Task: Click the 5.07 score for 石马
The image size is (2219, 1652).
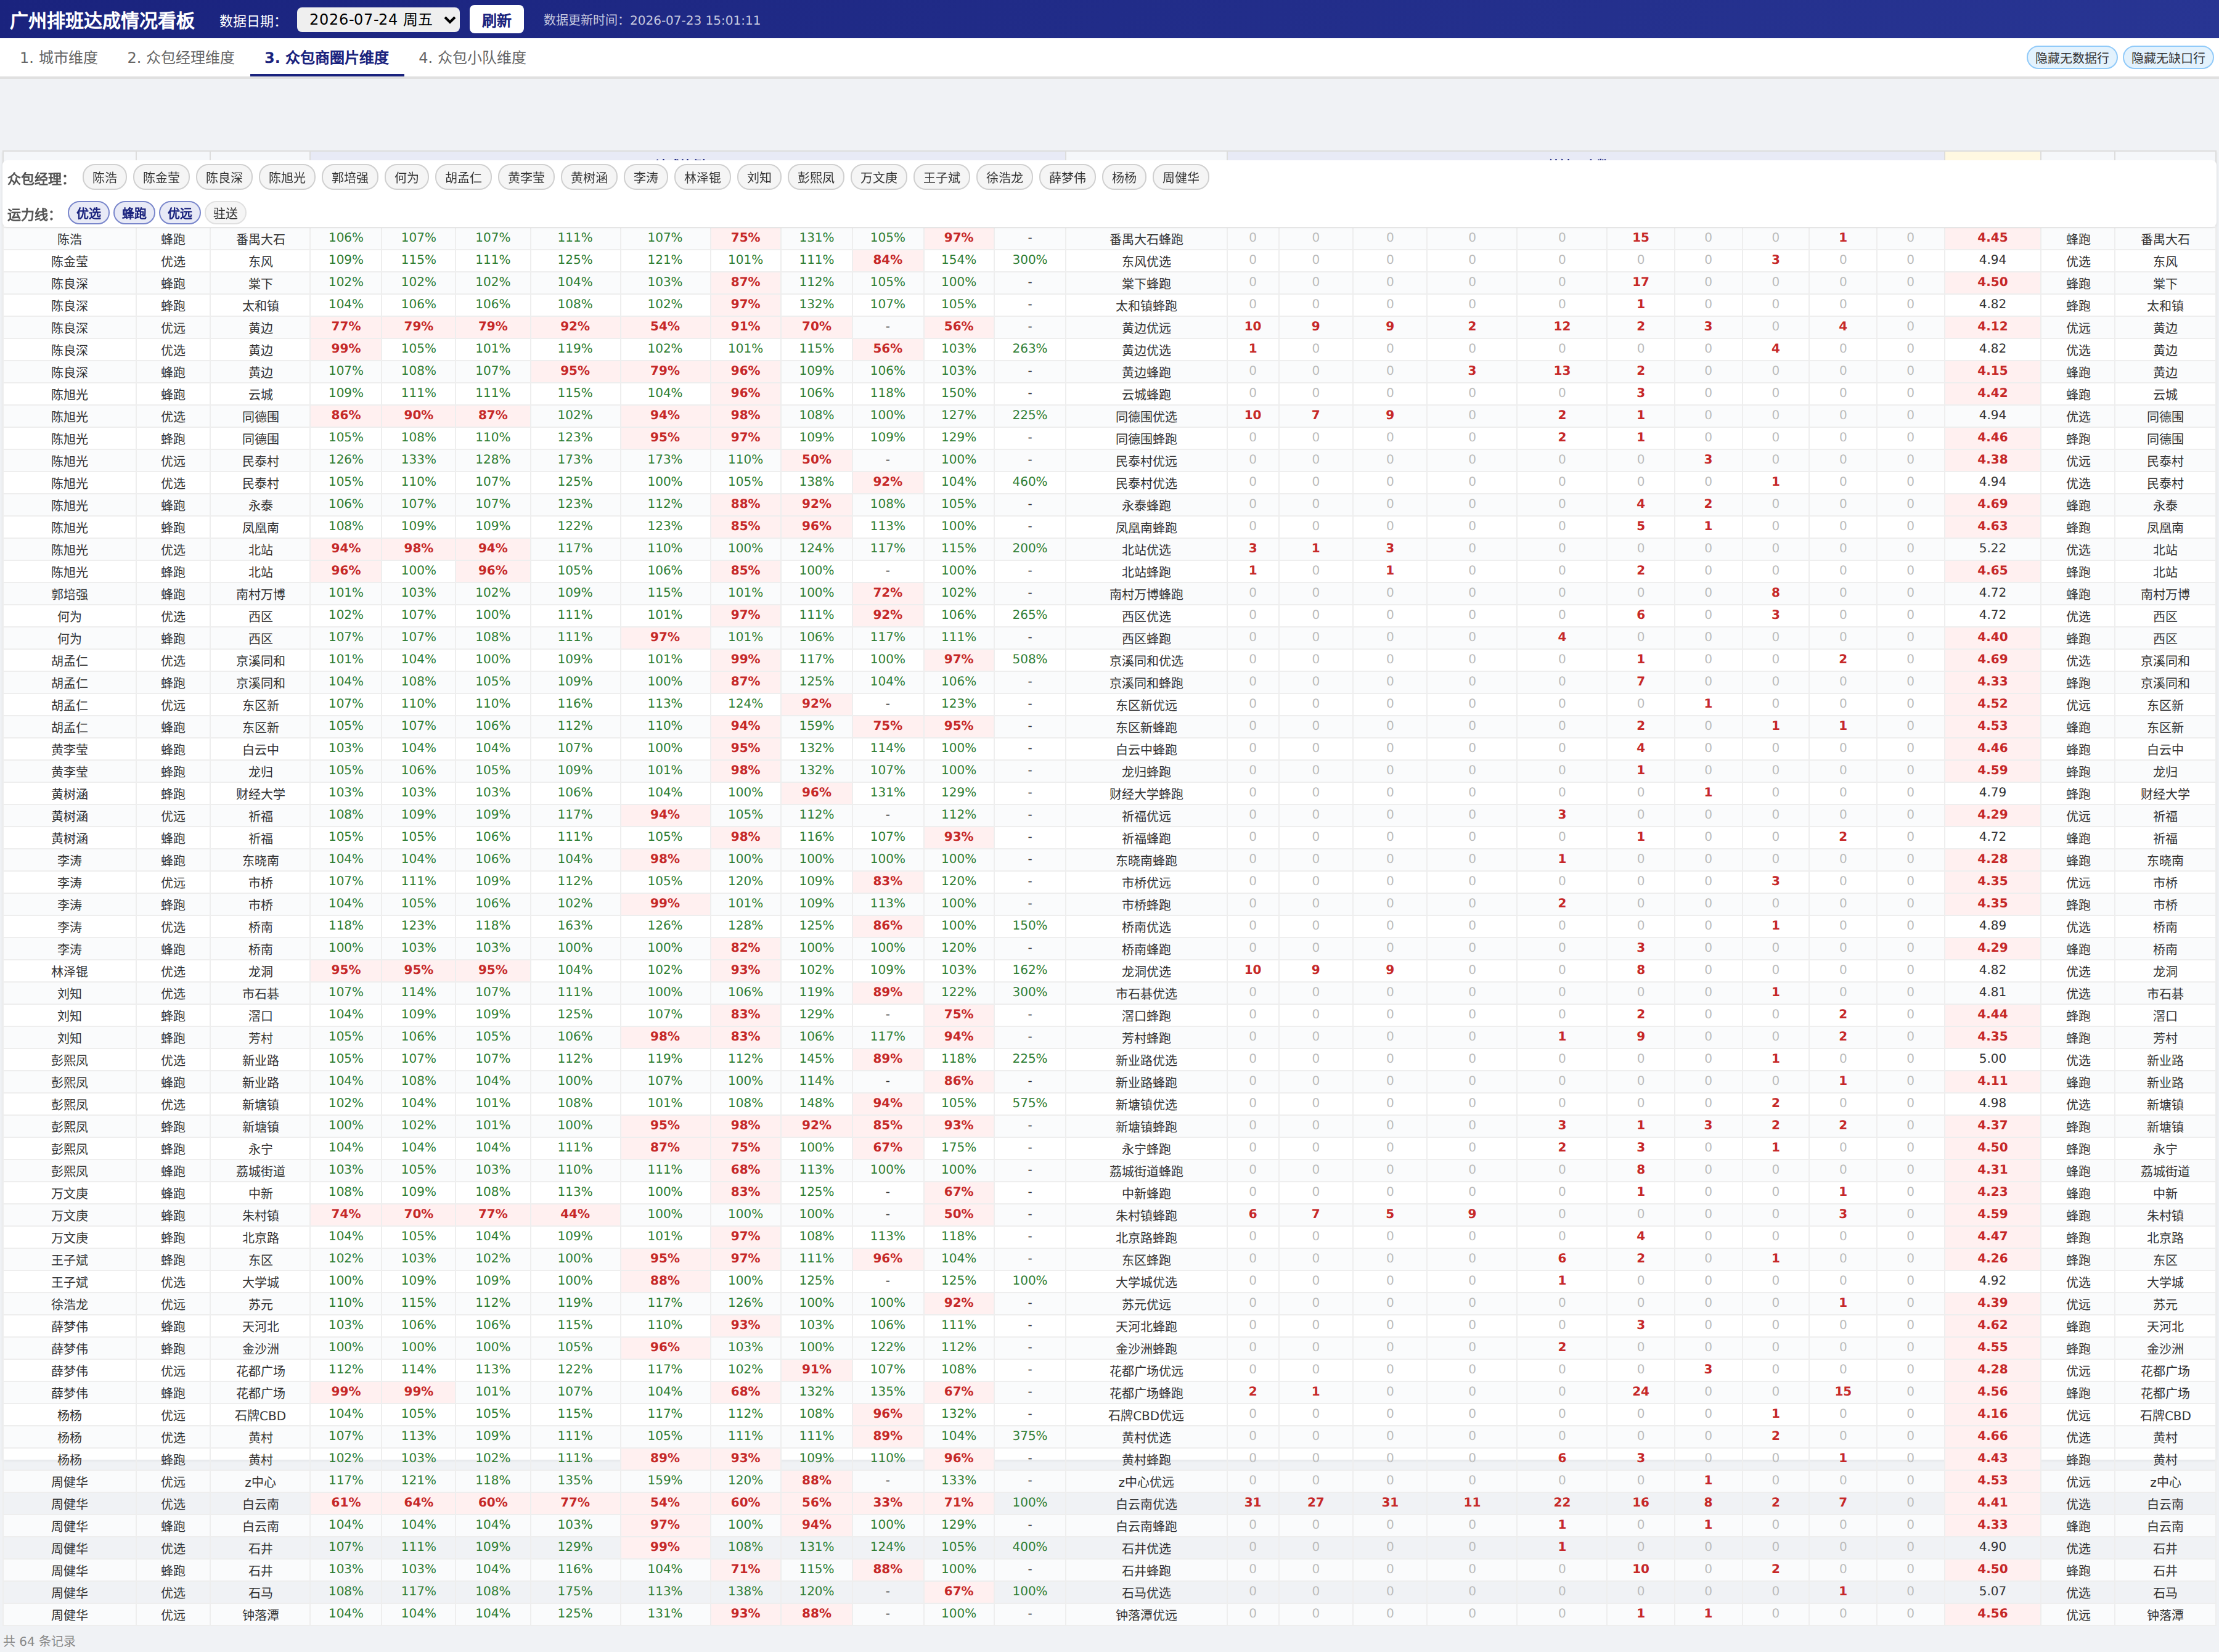Action: point(1992,1591)
